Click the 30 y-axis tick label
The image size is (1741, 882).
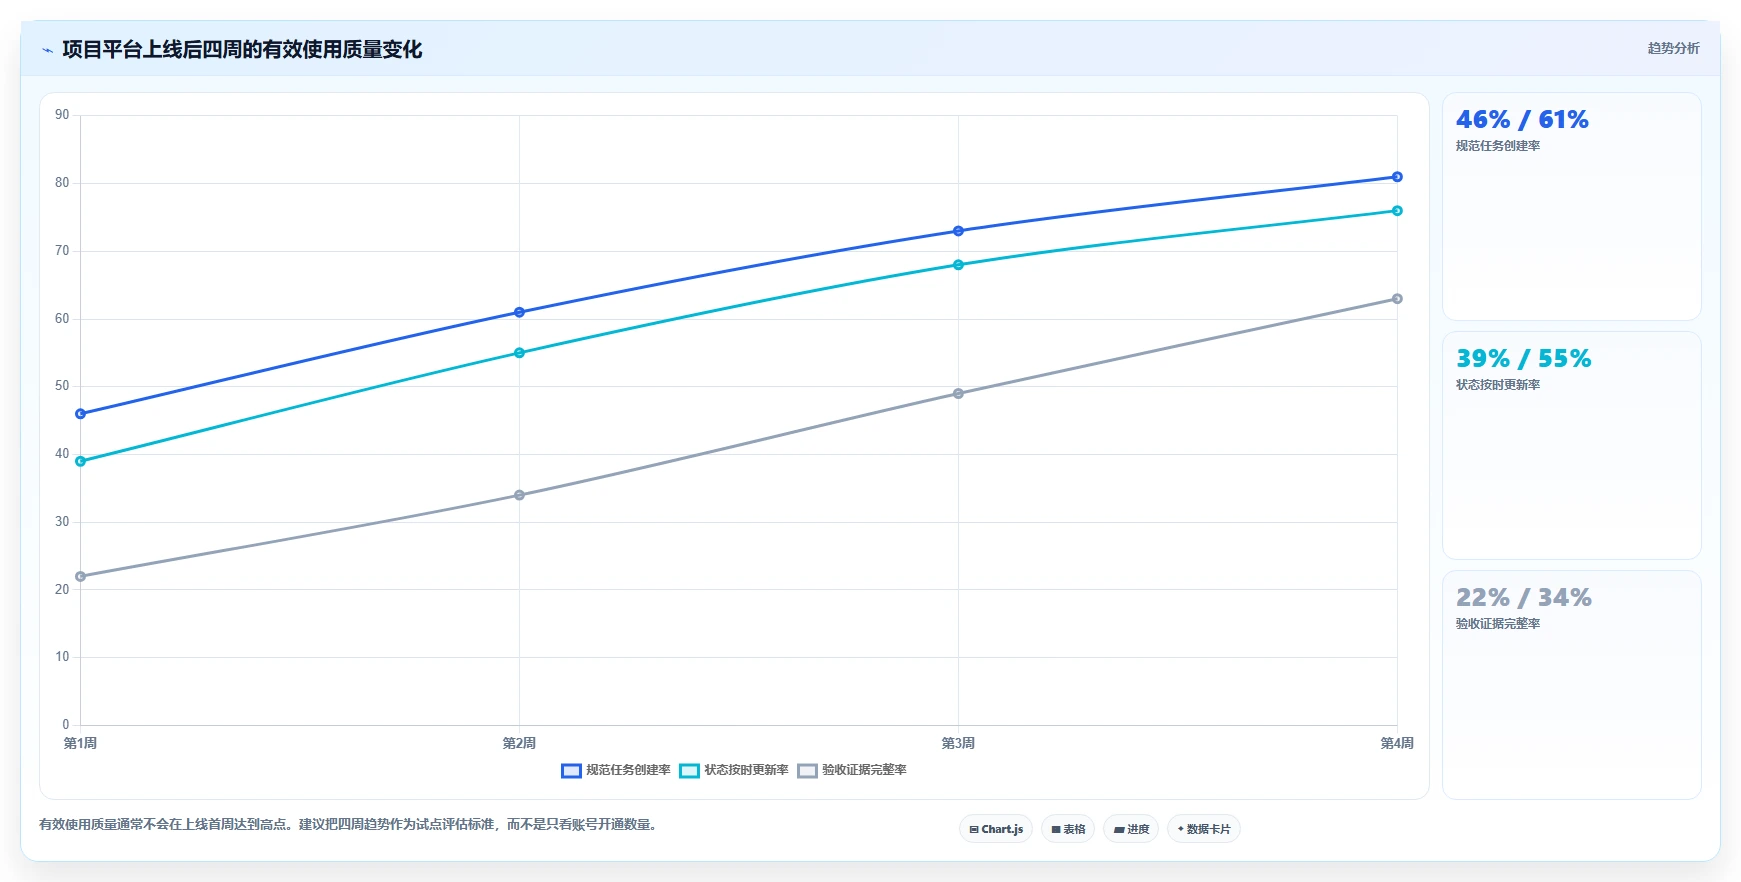tap(62, 522)
